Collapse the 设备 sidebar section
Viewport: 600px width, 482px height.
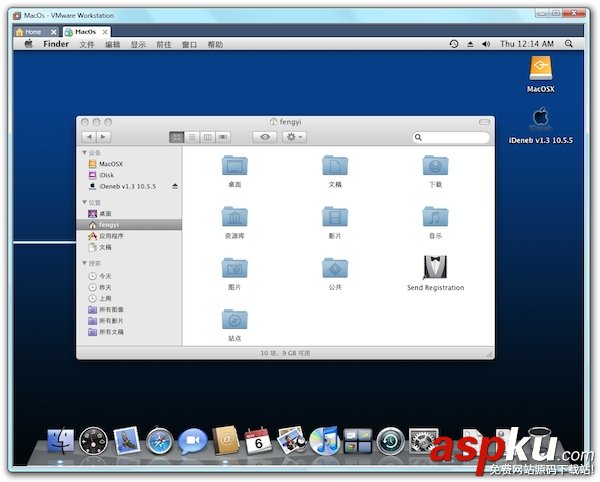tap(85, 153)
